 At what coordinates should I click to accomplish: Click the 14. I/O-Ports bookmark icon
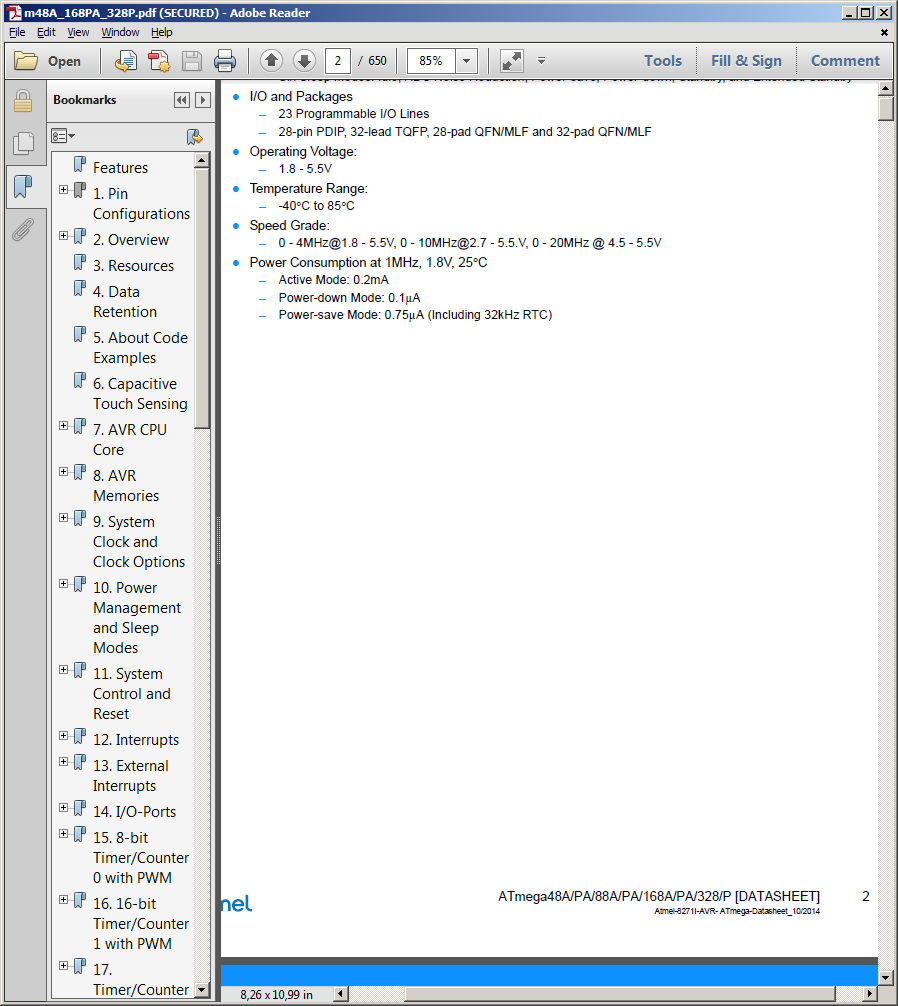[x=80, y=808]
